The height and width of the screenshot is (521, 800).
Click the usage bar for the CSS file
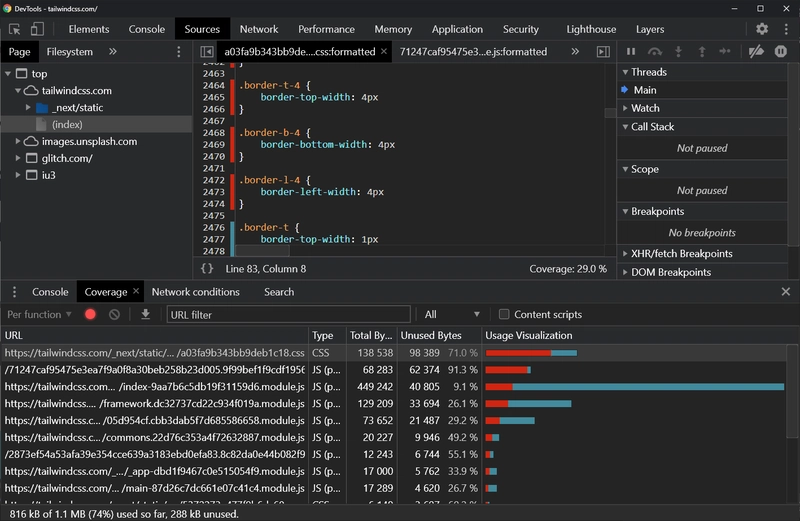tap(531, 353)
